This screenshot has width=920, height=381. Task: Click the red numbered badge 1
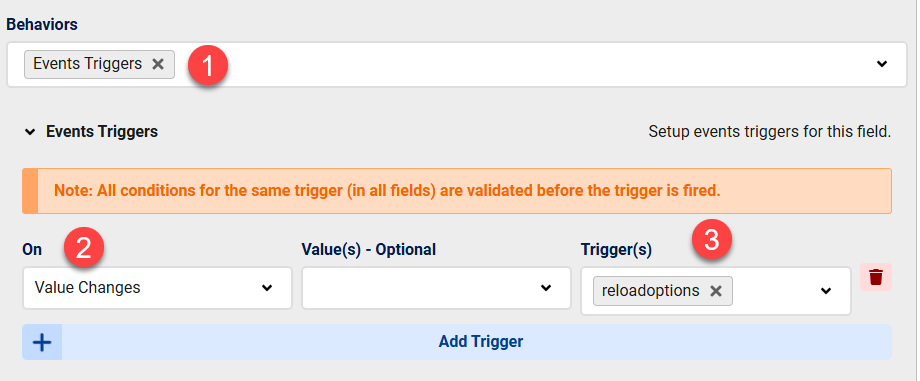click(208, 66)
